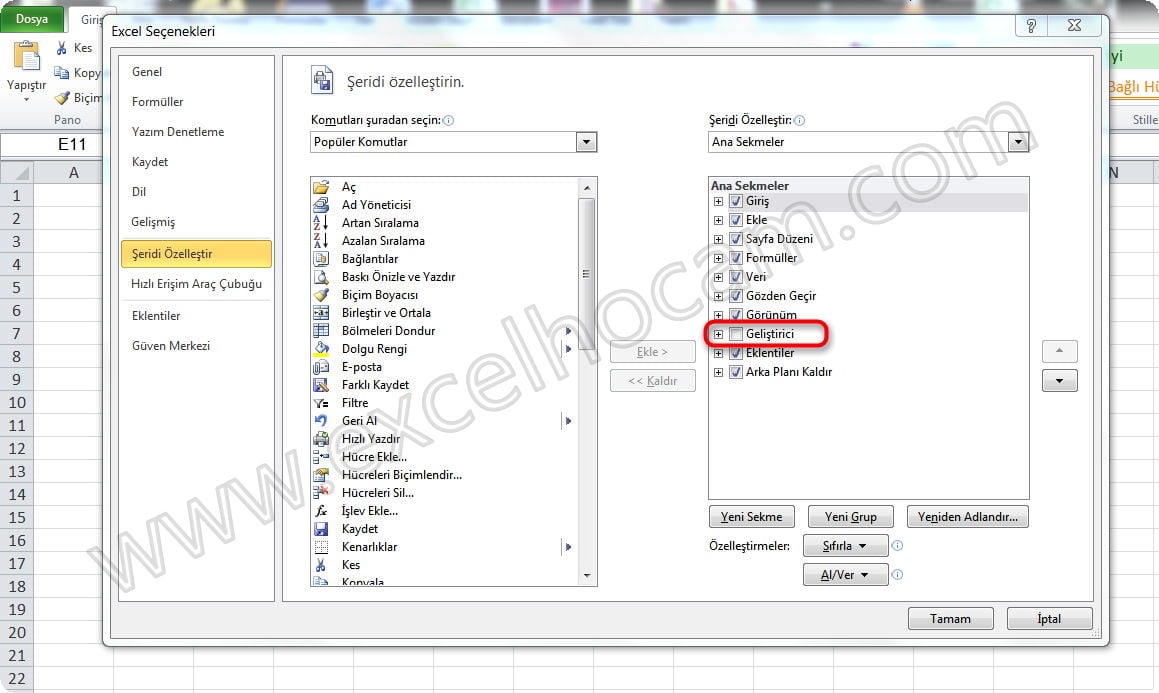Click the move down arrow button

(1059, 380)
